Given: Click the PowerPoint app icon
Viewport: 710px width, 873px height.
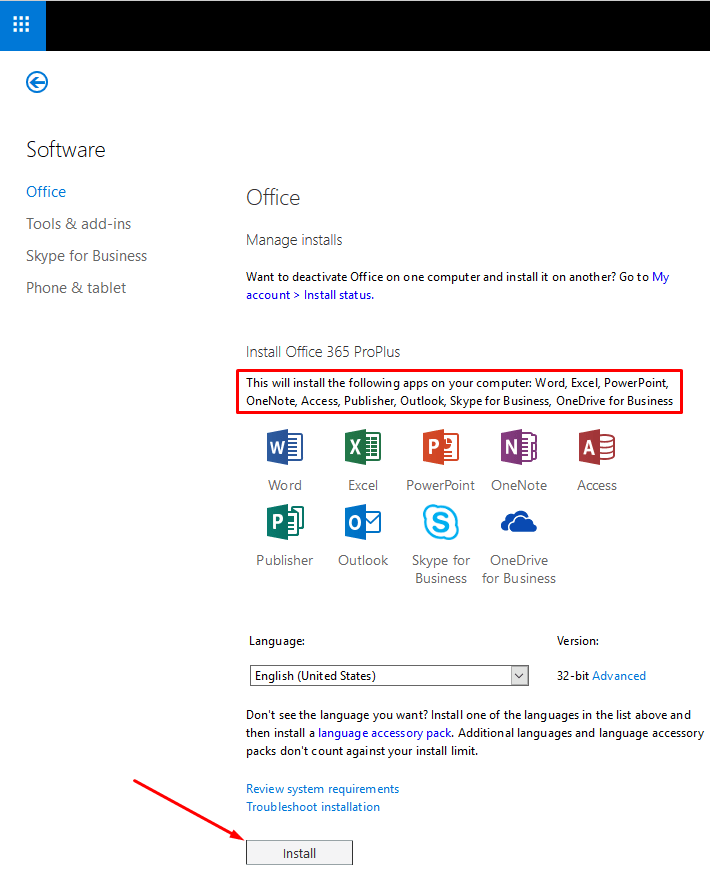Looking at the screenshot, I should point(440,447).
